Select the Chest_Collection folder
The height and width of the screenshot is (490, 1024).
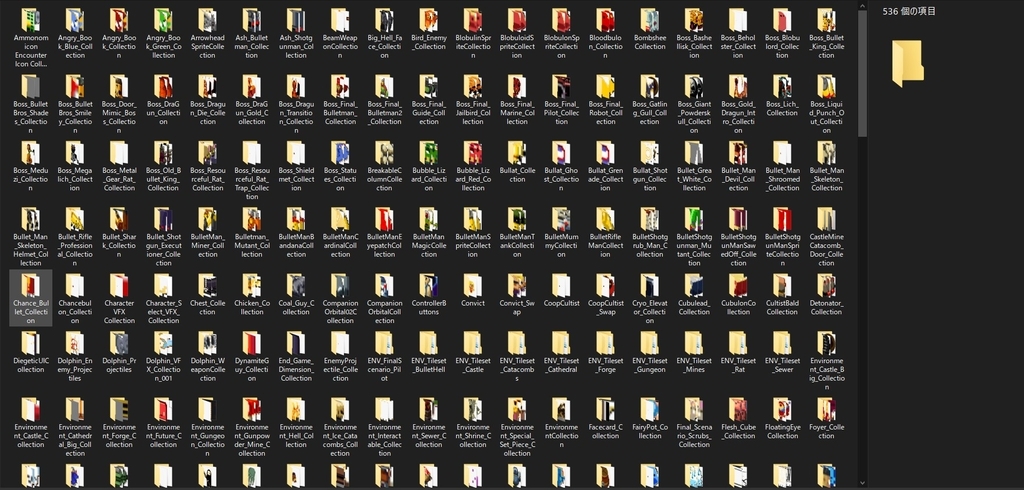[x=208, y=295]
